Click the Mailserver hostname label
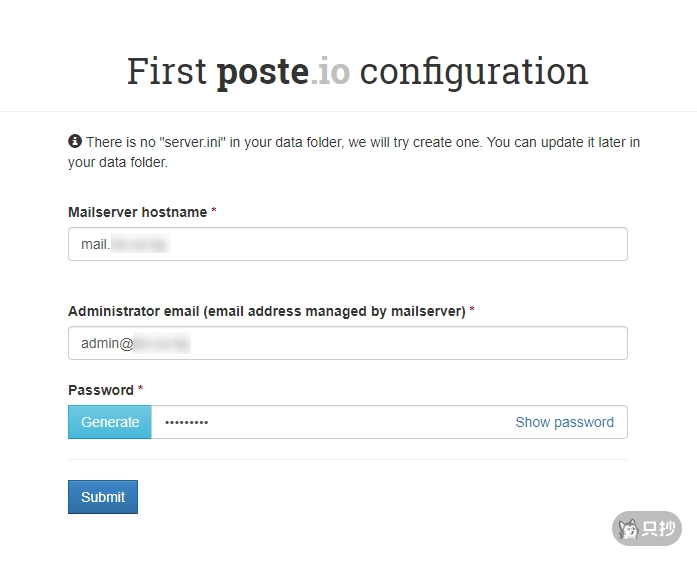The image size is (697, 561). pyautogui.click(x=137, y=212)
